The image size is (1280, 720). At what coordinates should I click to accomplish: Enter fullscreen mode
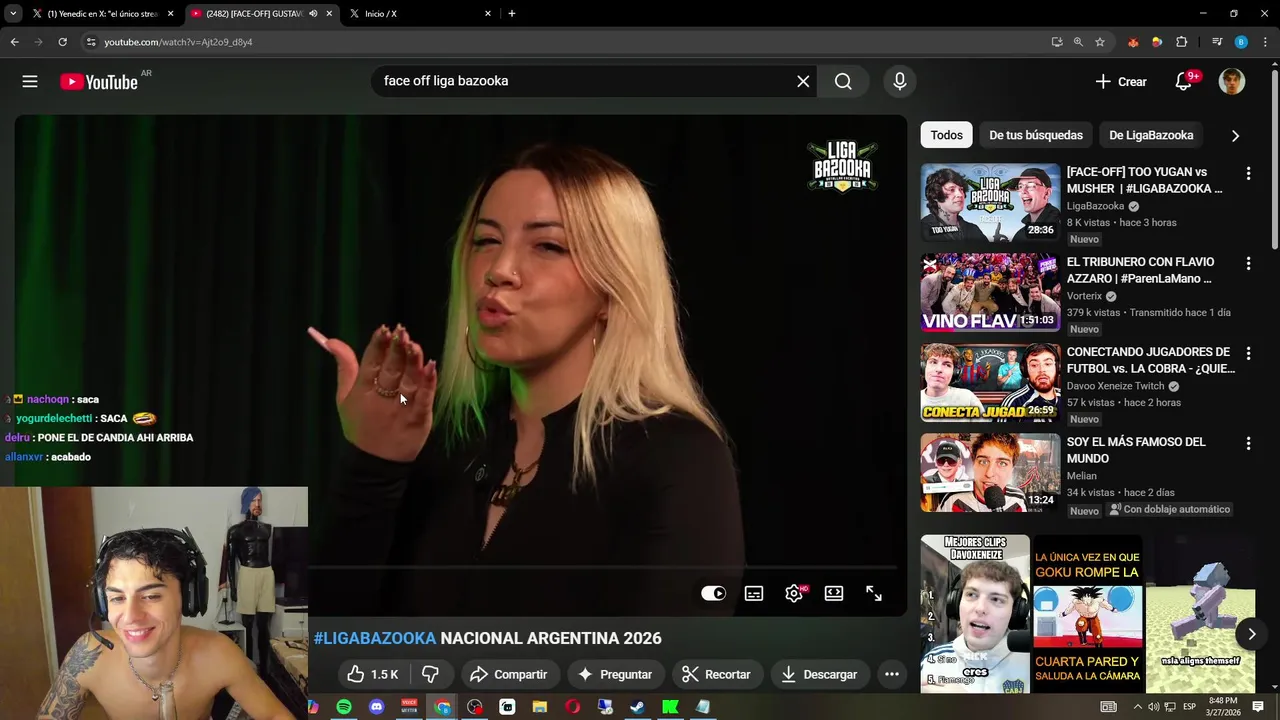pos(874,593)
